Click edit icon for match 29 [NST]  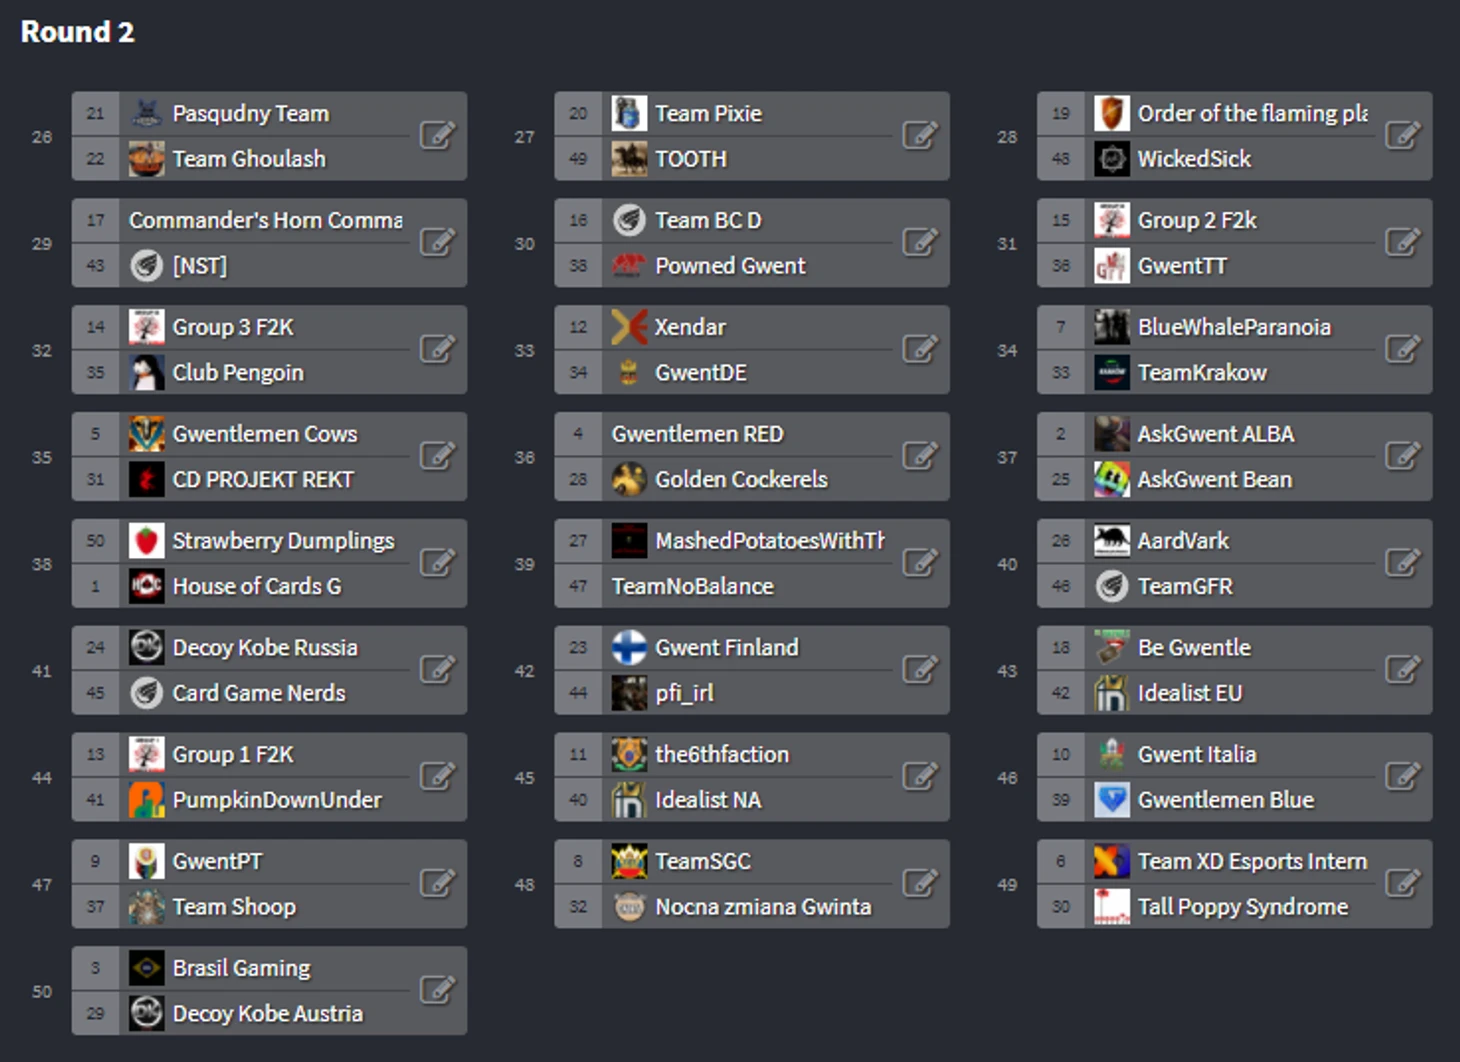pos(437,242)
